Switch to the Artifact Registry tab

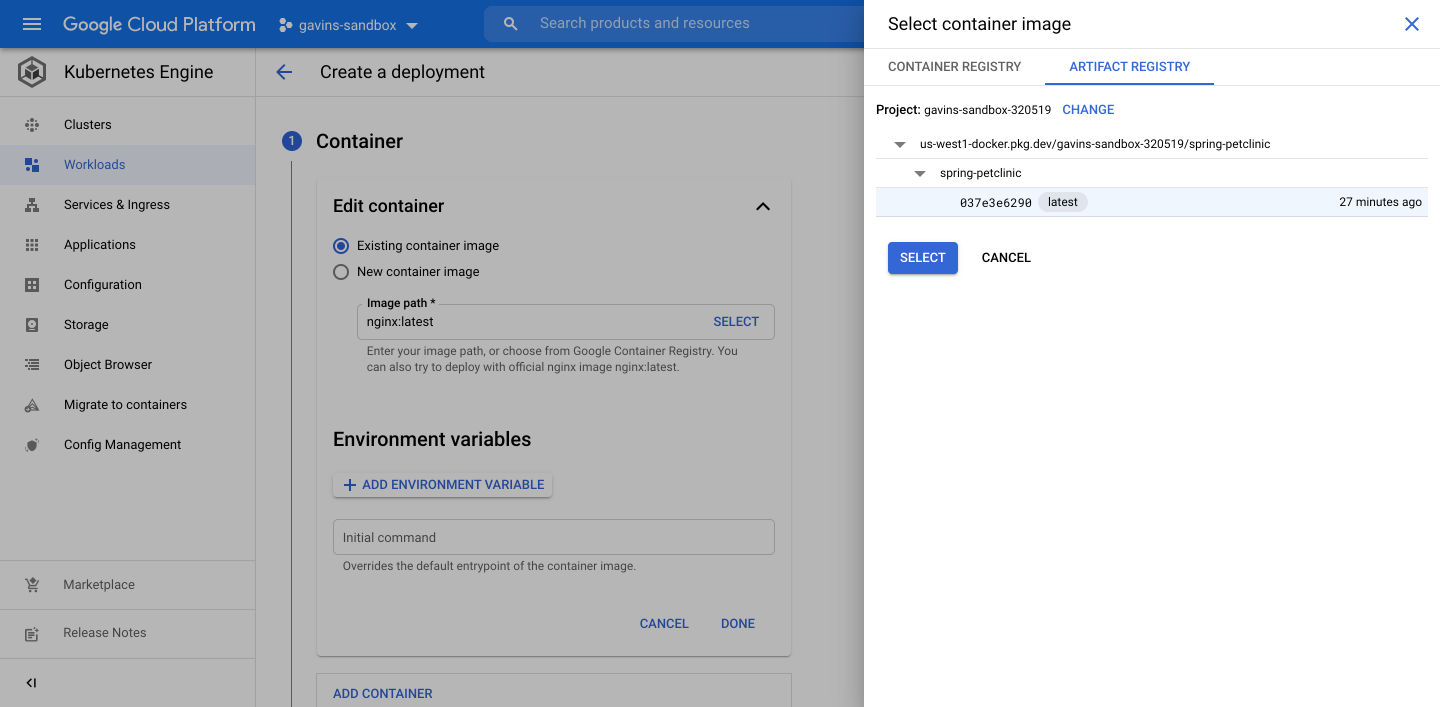(x=1129, y=67)
